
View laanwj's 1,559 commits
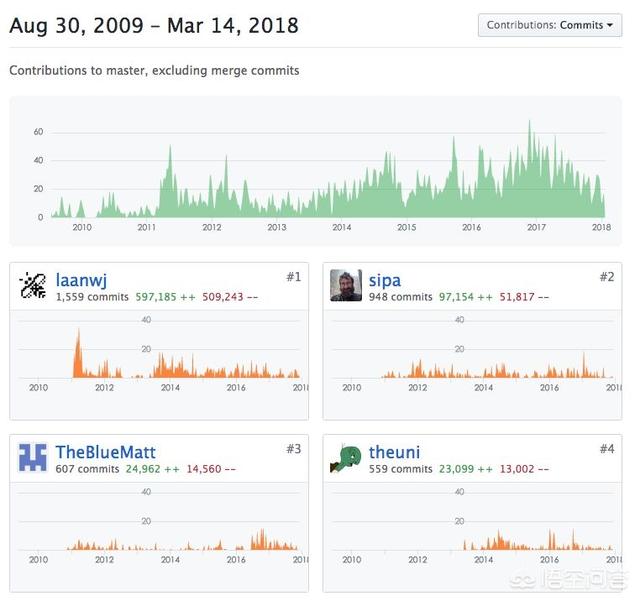tap(92, 297)
